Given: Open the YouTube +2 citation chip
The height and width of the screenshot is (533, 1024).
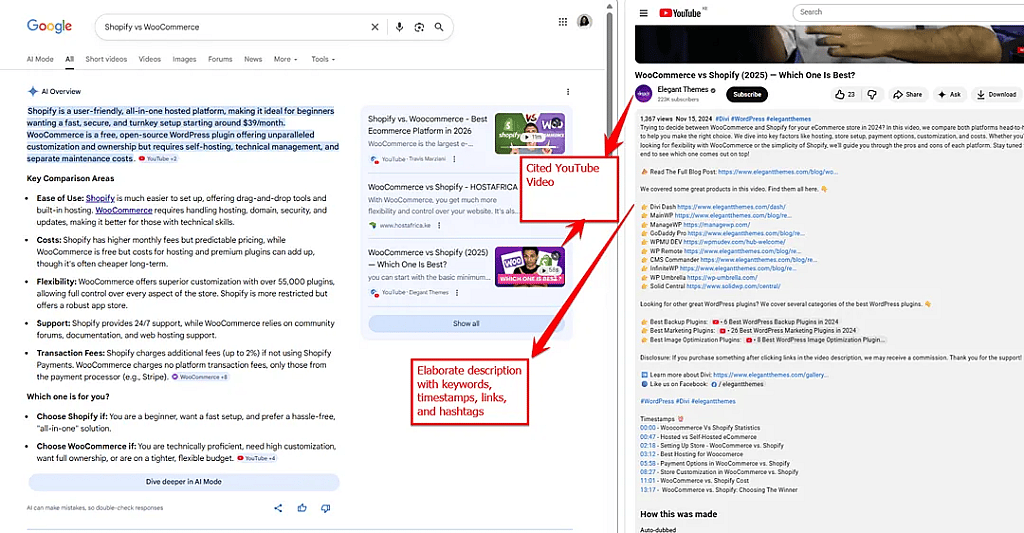Looking at the screenshot, I should (158, 159).
